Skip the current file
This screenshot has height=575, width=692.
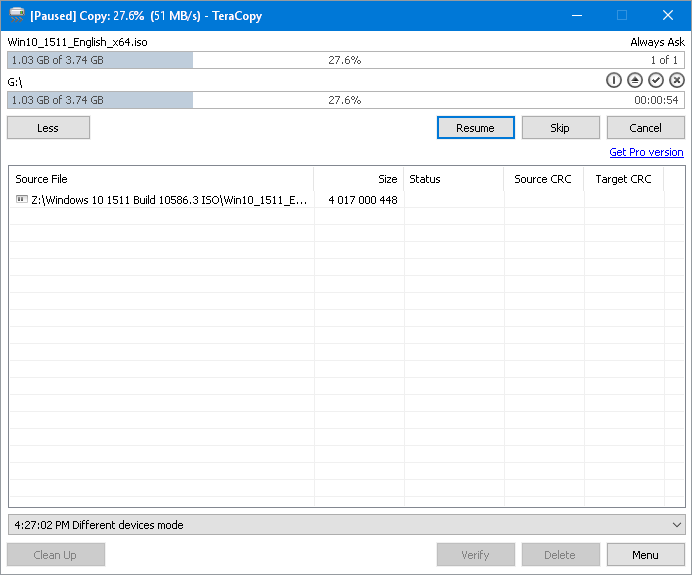pos(560,128)
